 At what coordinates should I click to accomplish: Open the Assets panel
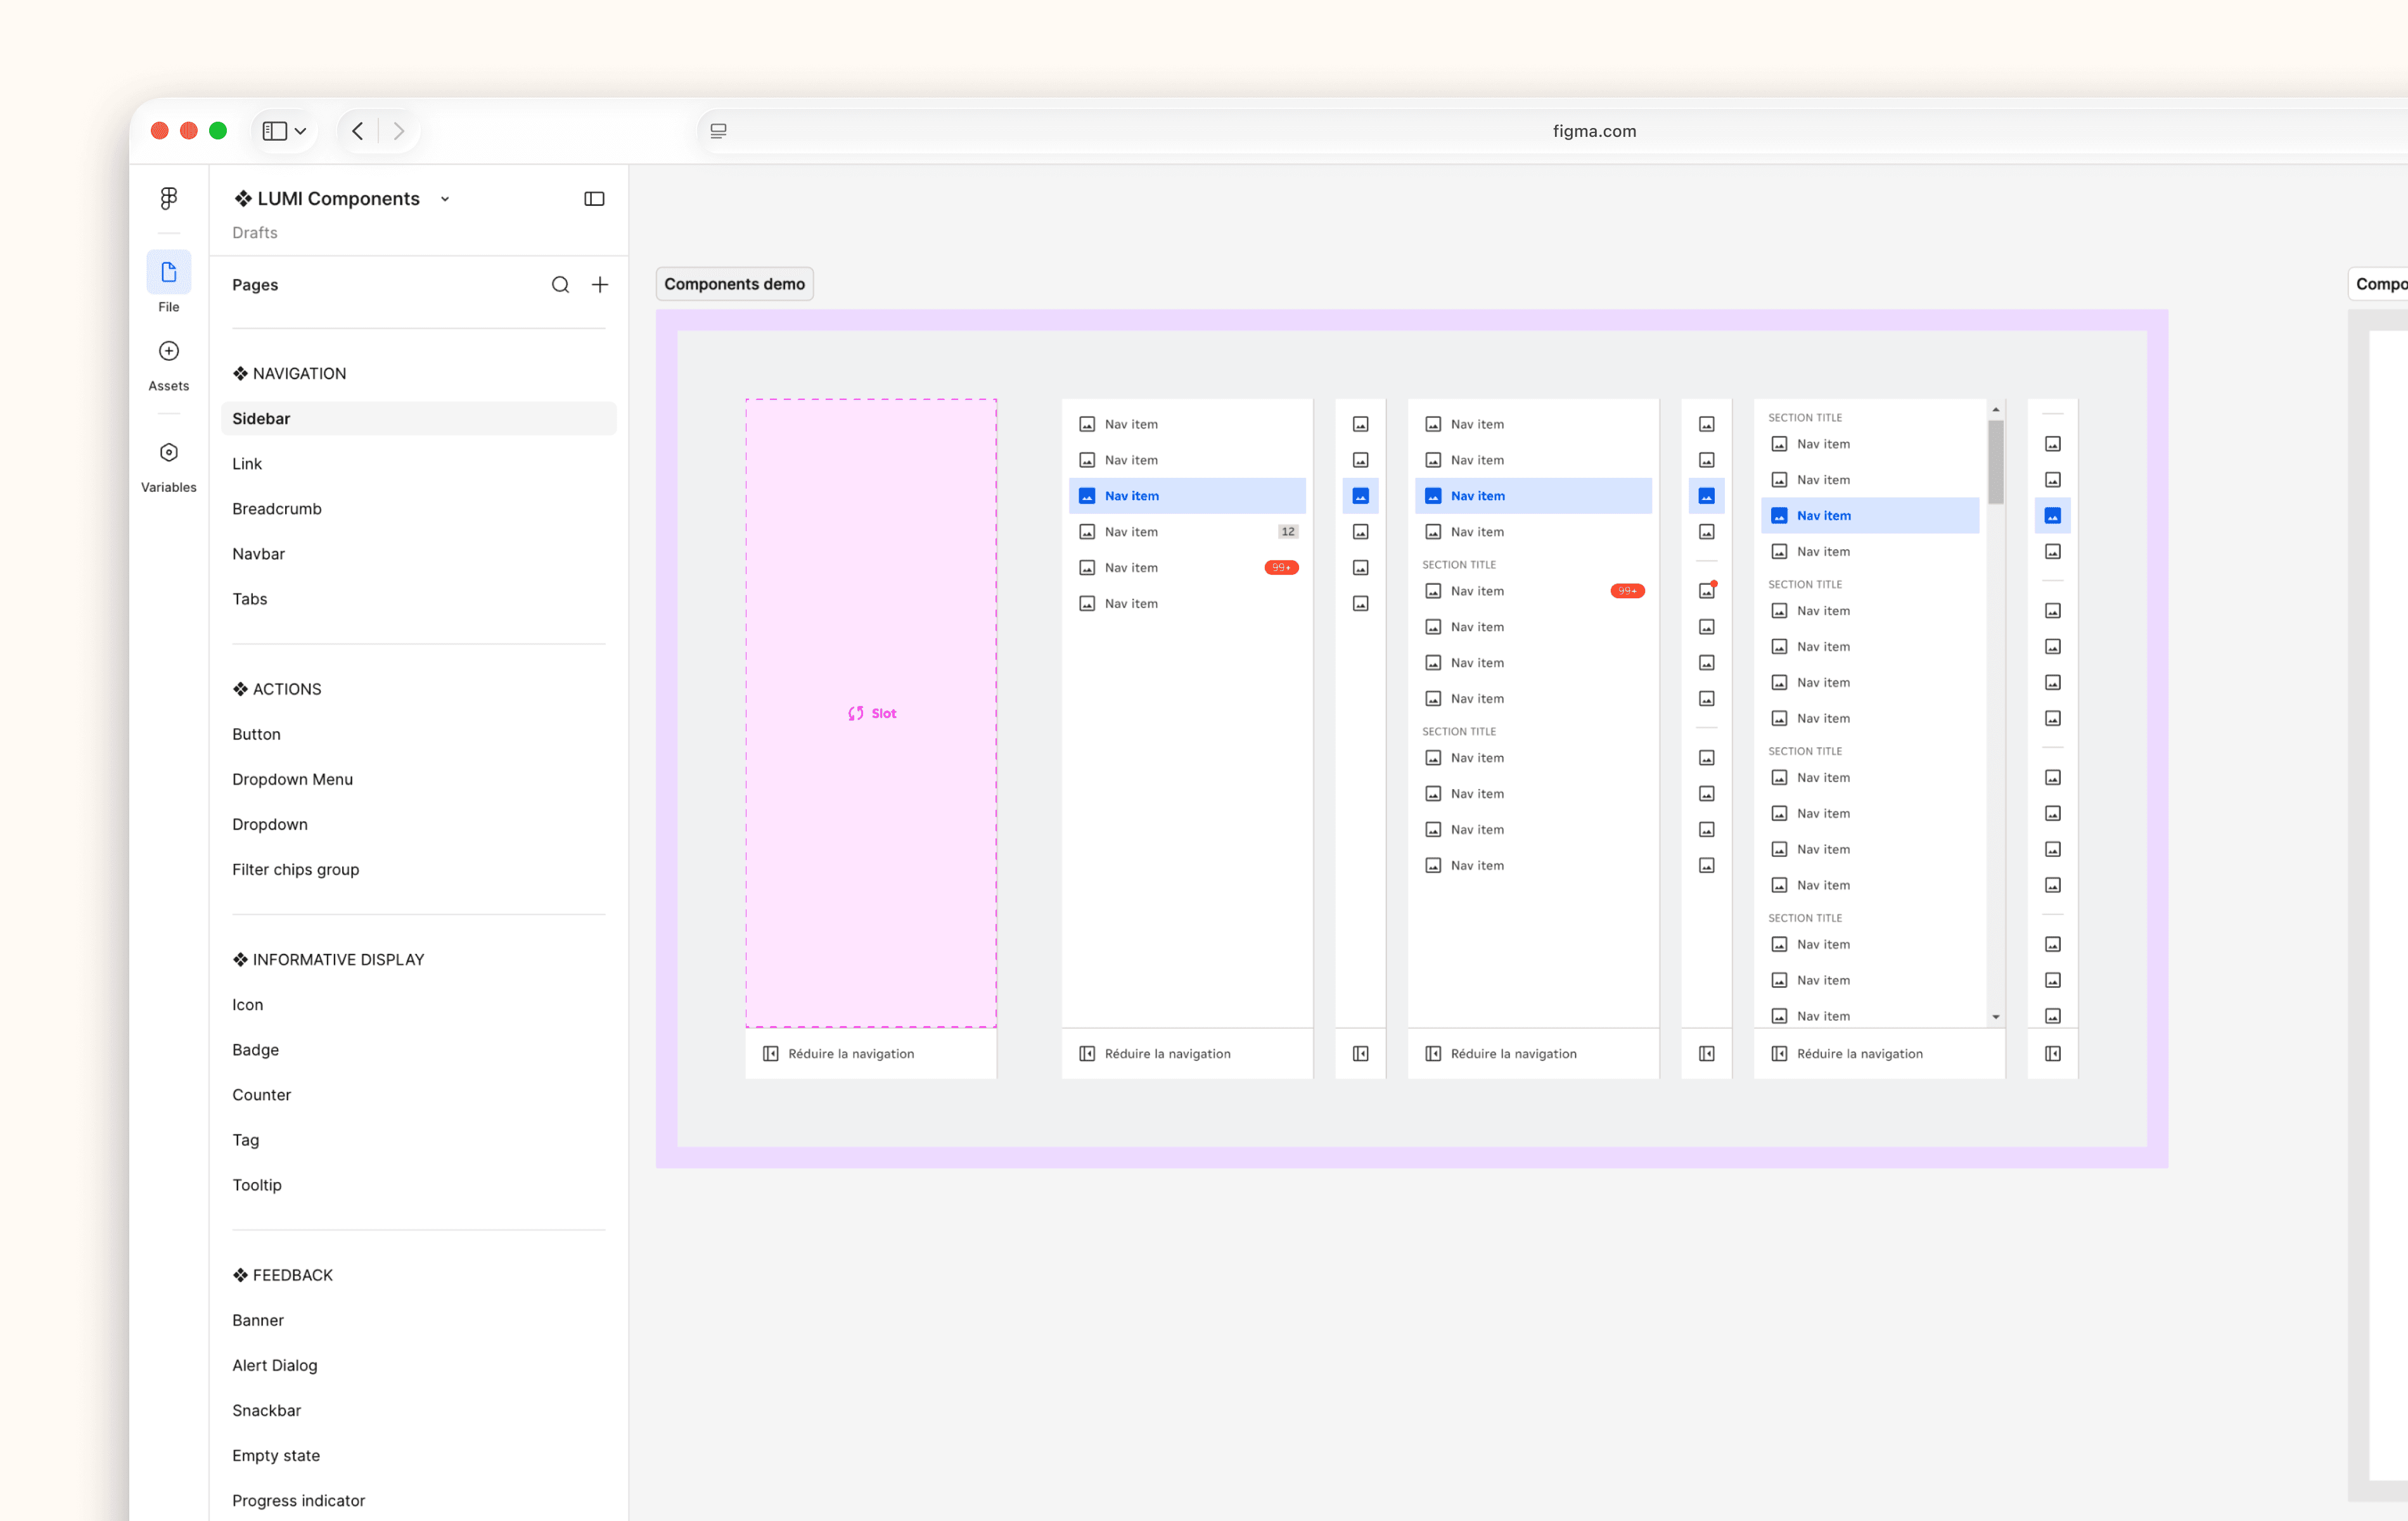(169, 351)
